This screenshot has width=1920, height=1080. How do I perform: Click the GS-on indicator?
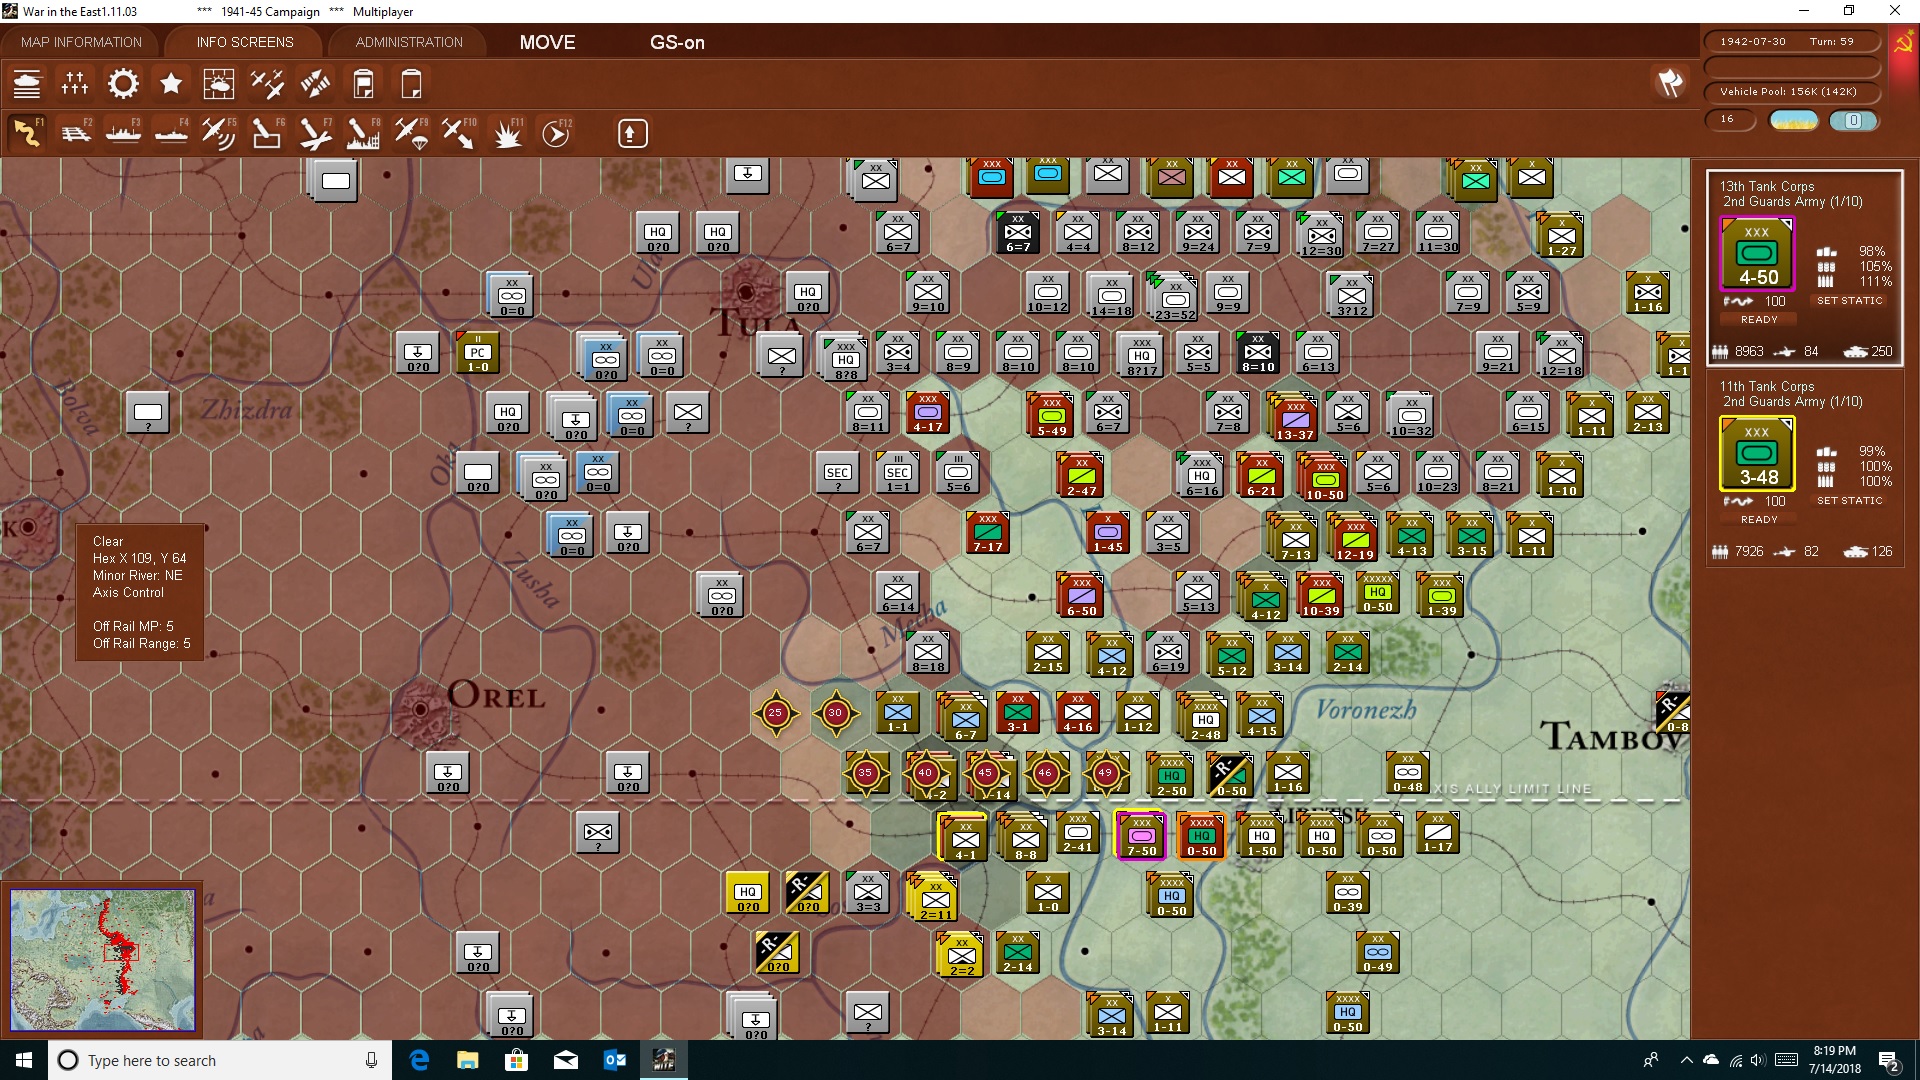coord(677,42)
